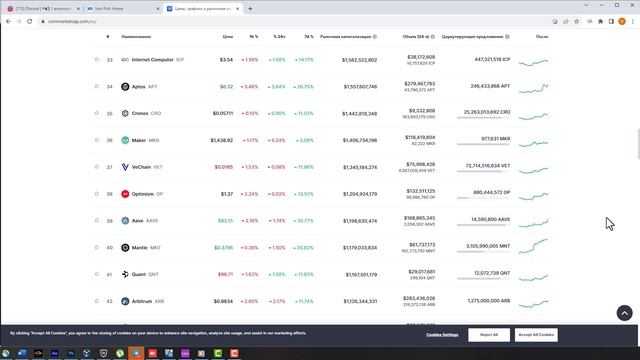Reload the current page

(x=30, y=21)
